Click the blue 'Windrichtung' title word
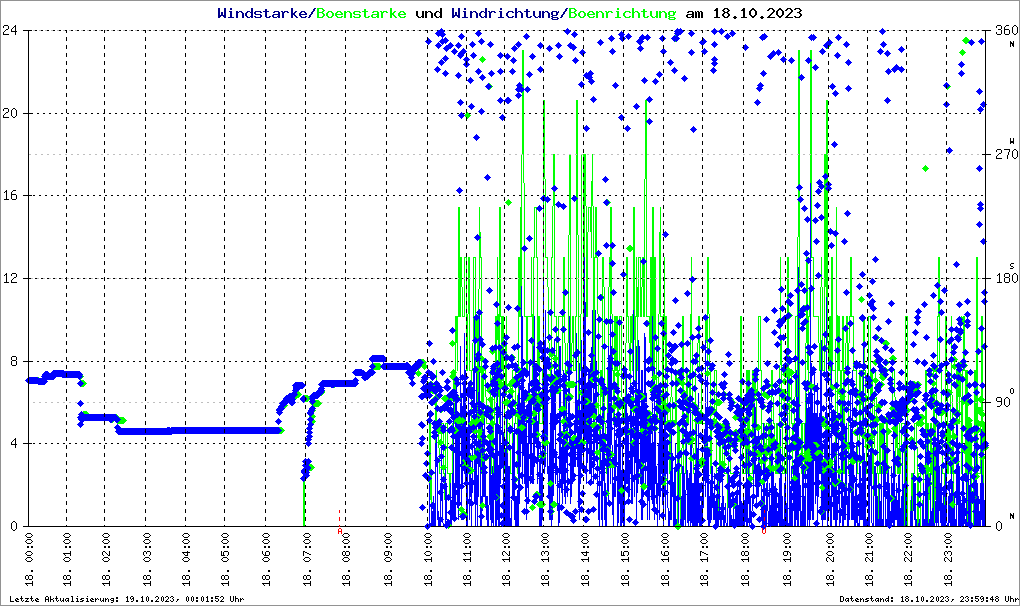This screenshot has height=606, width=1020. pyautogui.click(x=505, y=13)
